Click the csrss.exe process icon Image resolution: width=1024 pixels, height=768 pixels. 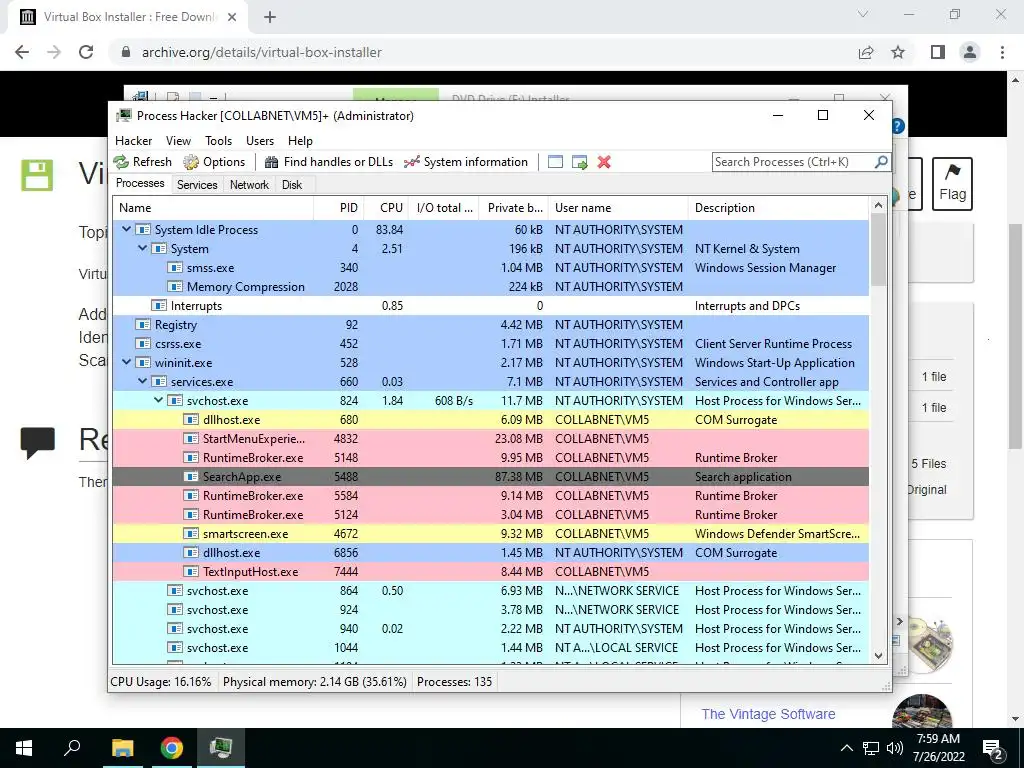pyautogui.click(x=142, y=344)
